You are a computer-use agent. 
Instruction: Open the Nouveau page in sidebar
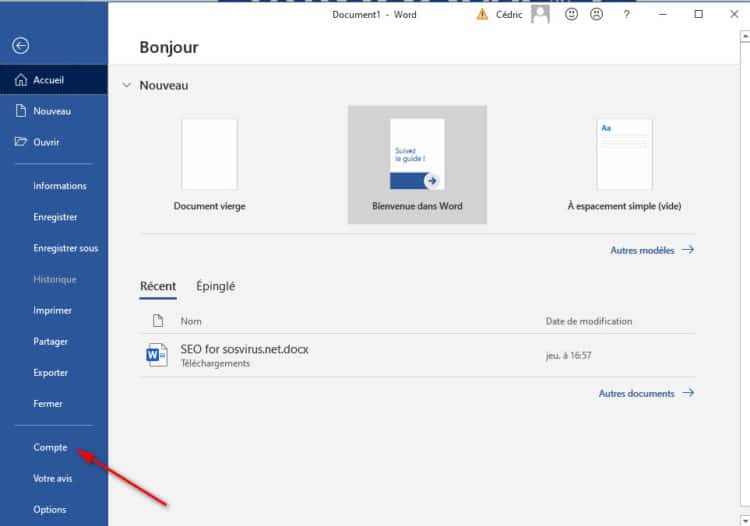tap(51, 111)
